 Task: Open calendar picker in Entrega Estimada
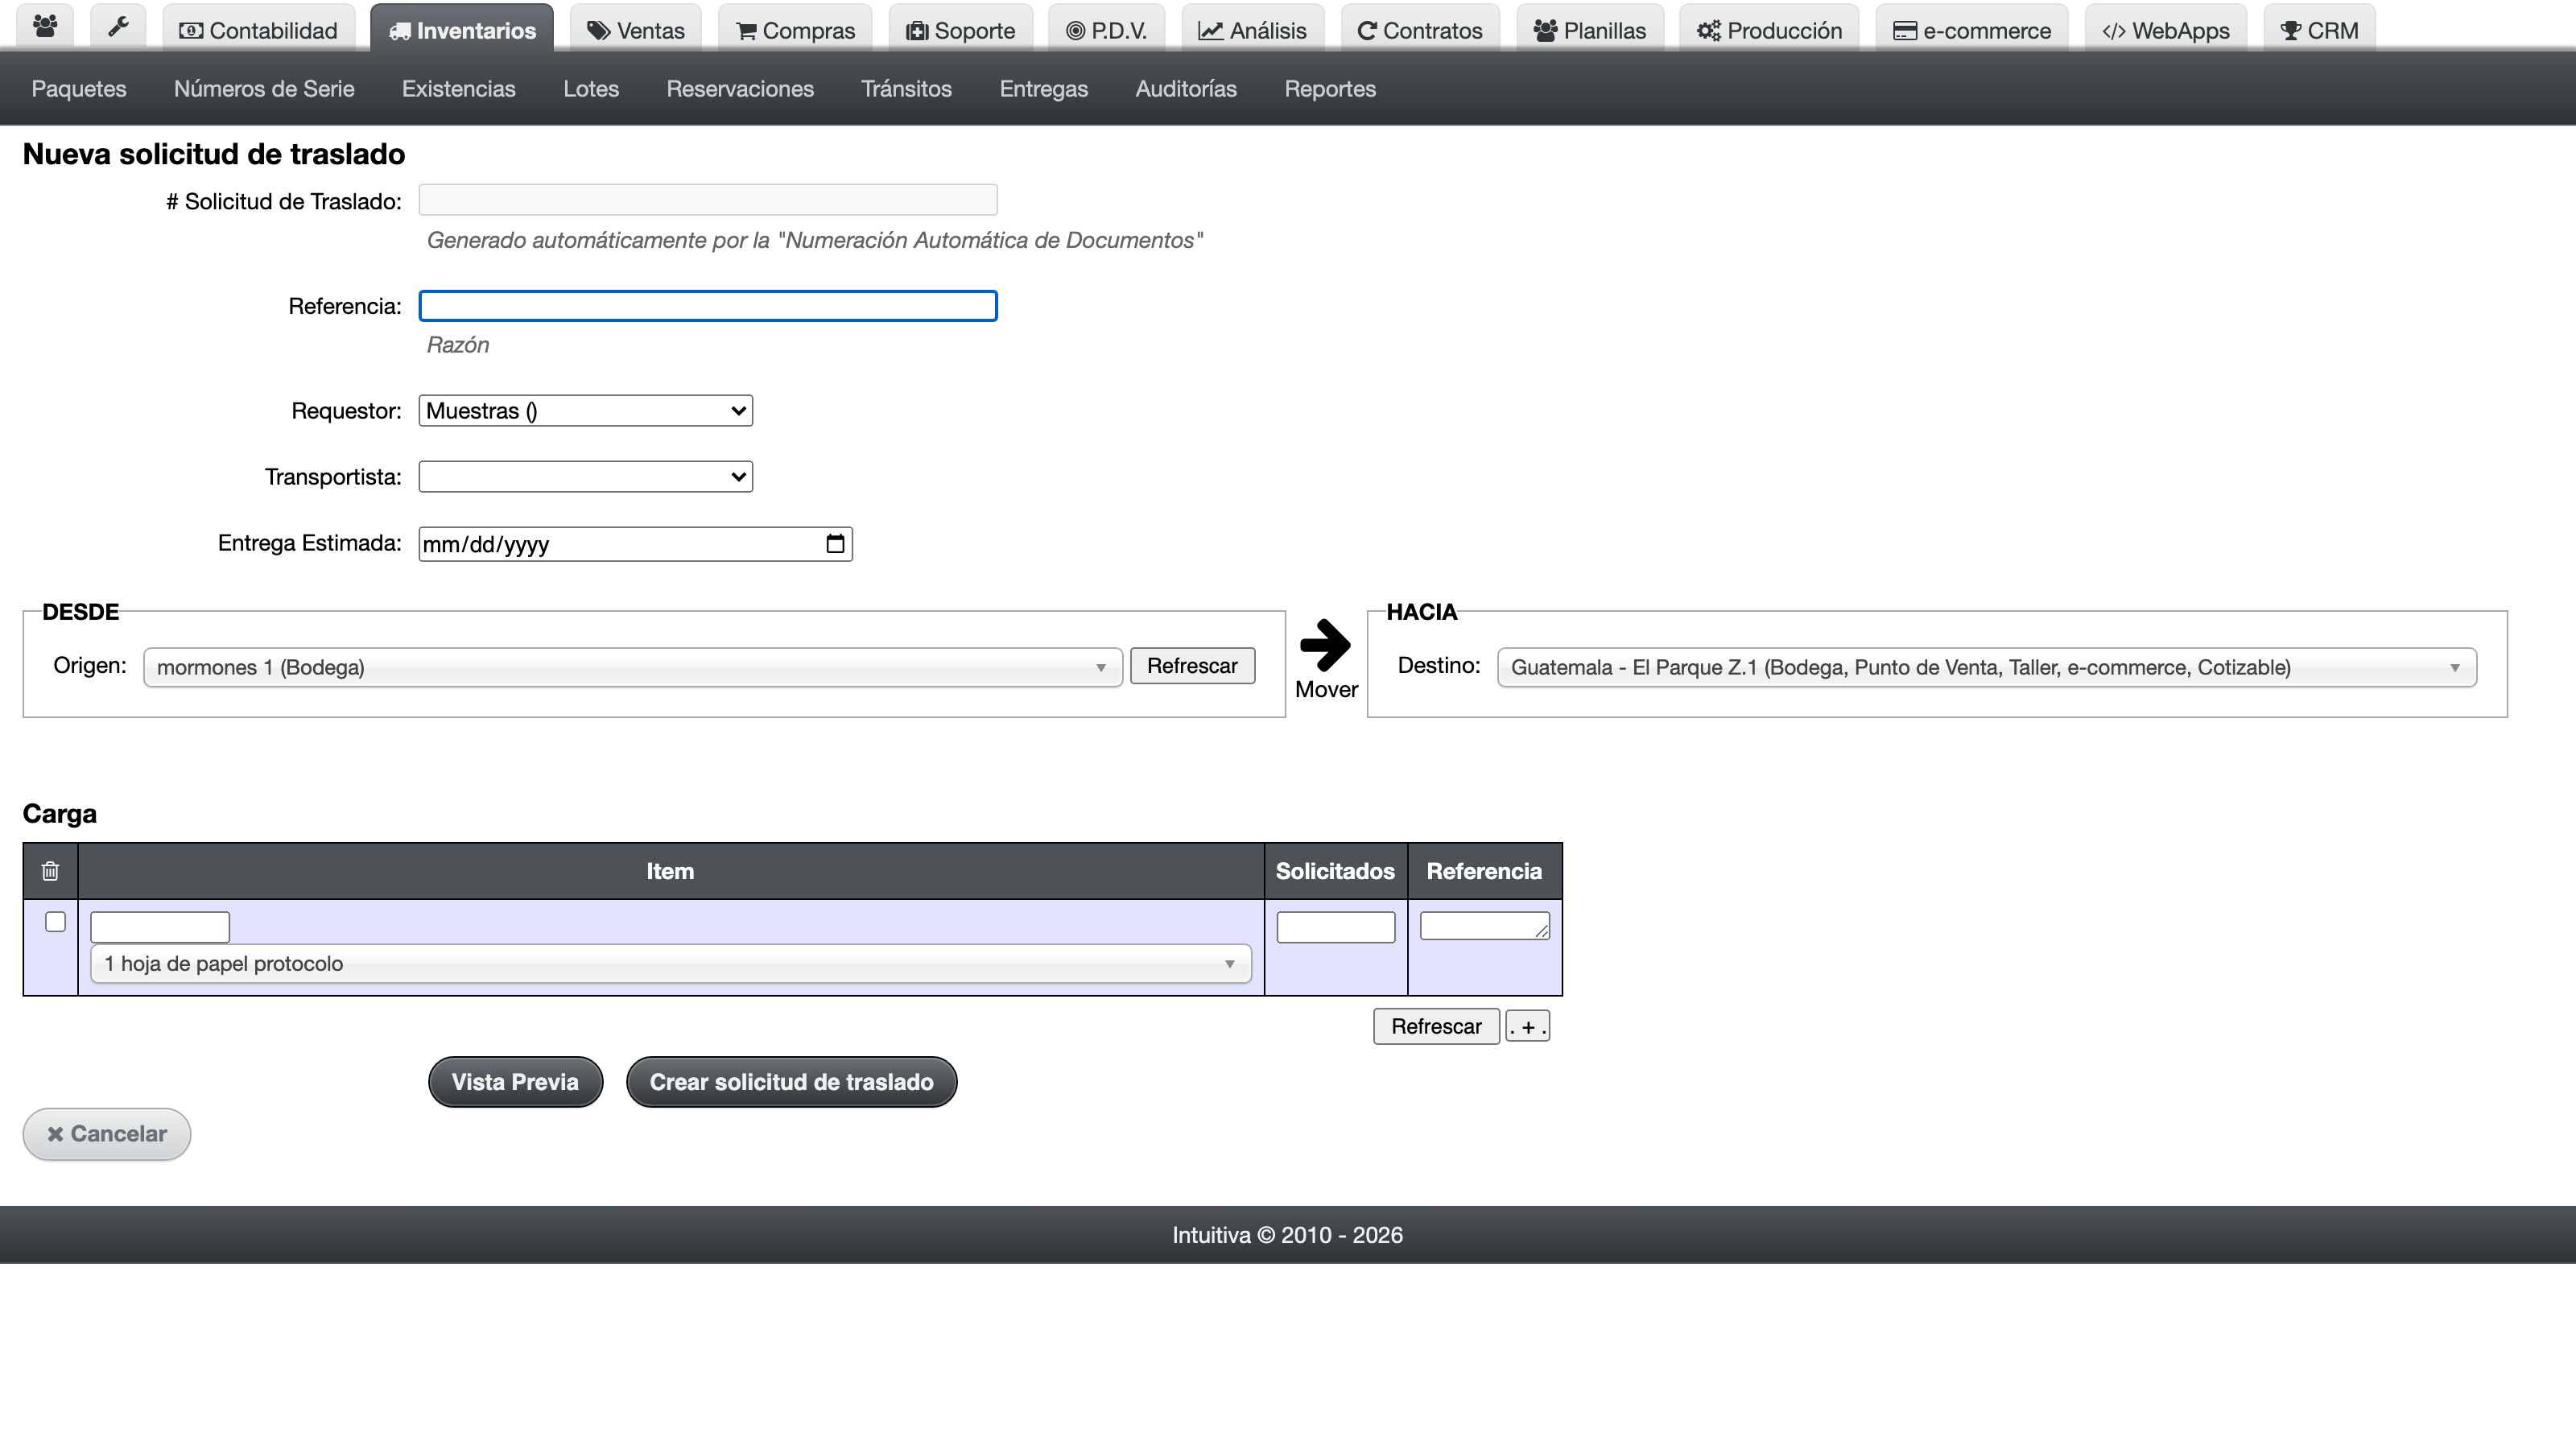click(835, 544)
